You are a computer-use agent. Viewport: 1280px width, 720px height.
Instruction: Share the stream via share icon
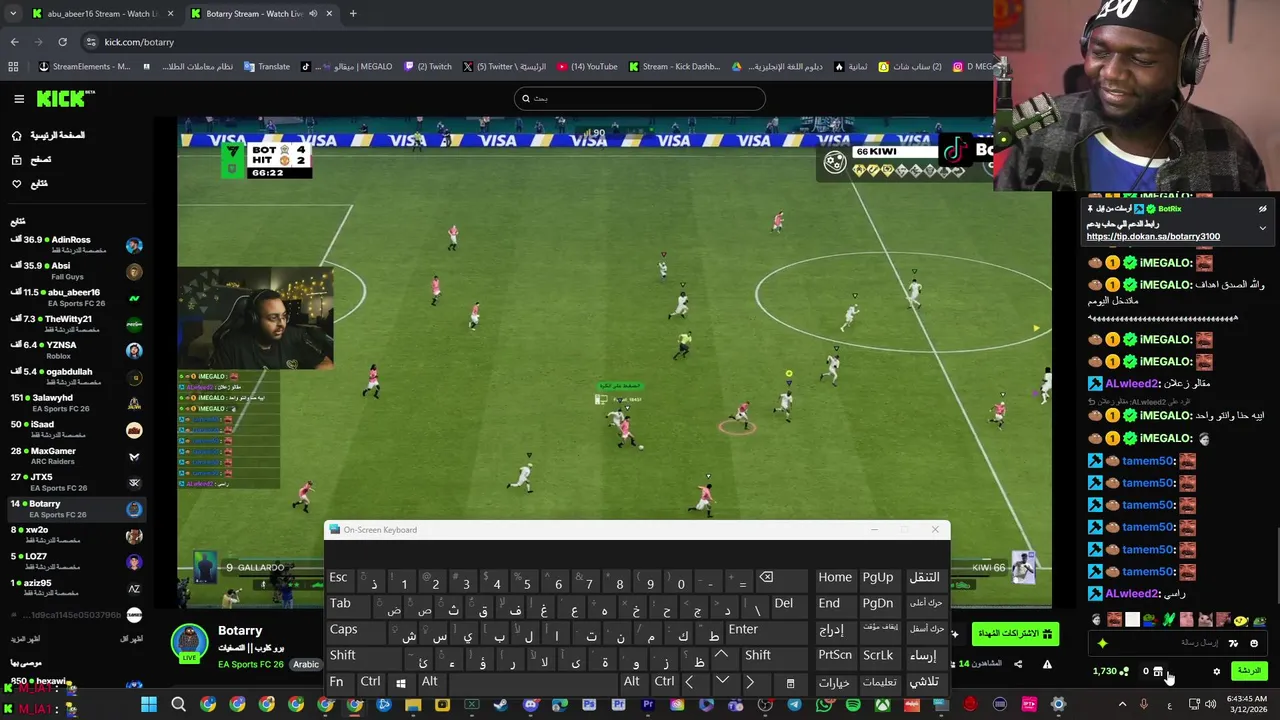(x=1018, y=664)
